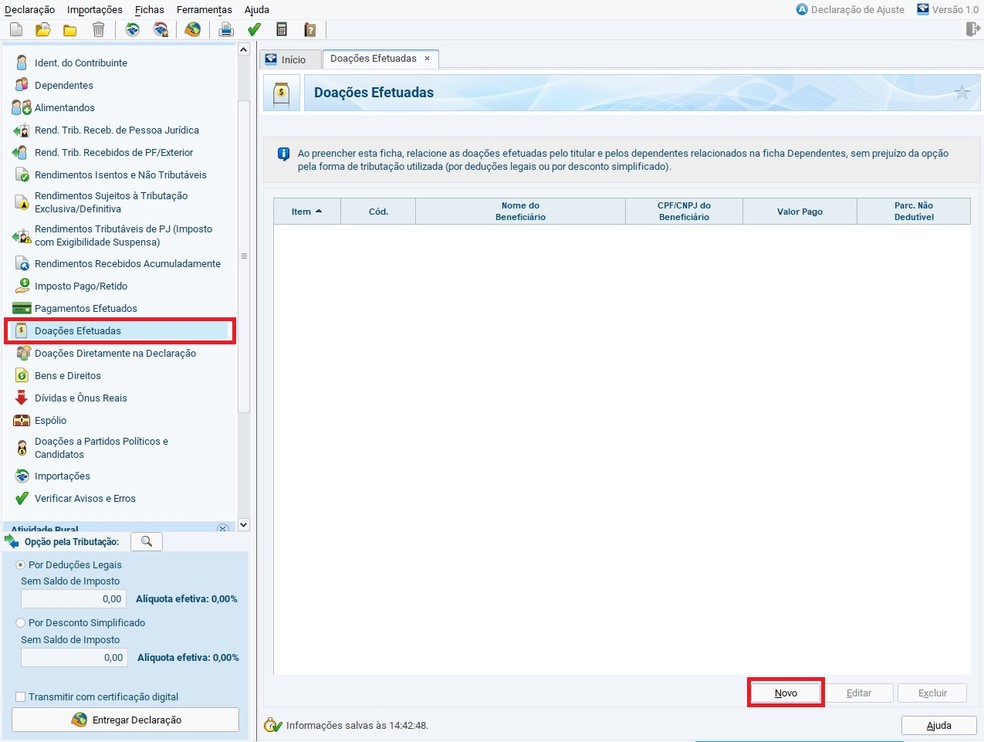This screenshot has height=742, width=984.
Task: Click the printer icon in toolbar
Action: click(x=226, y=30)
